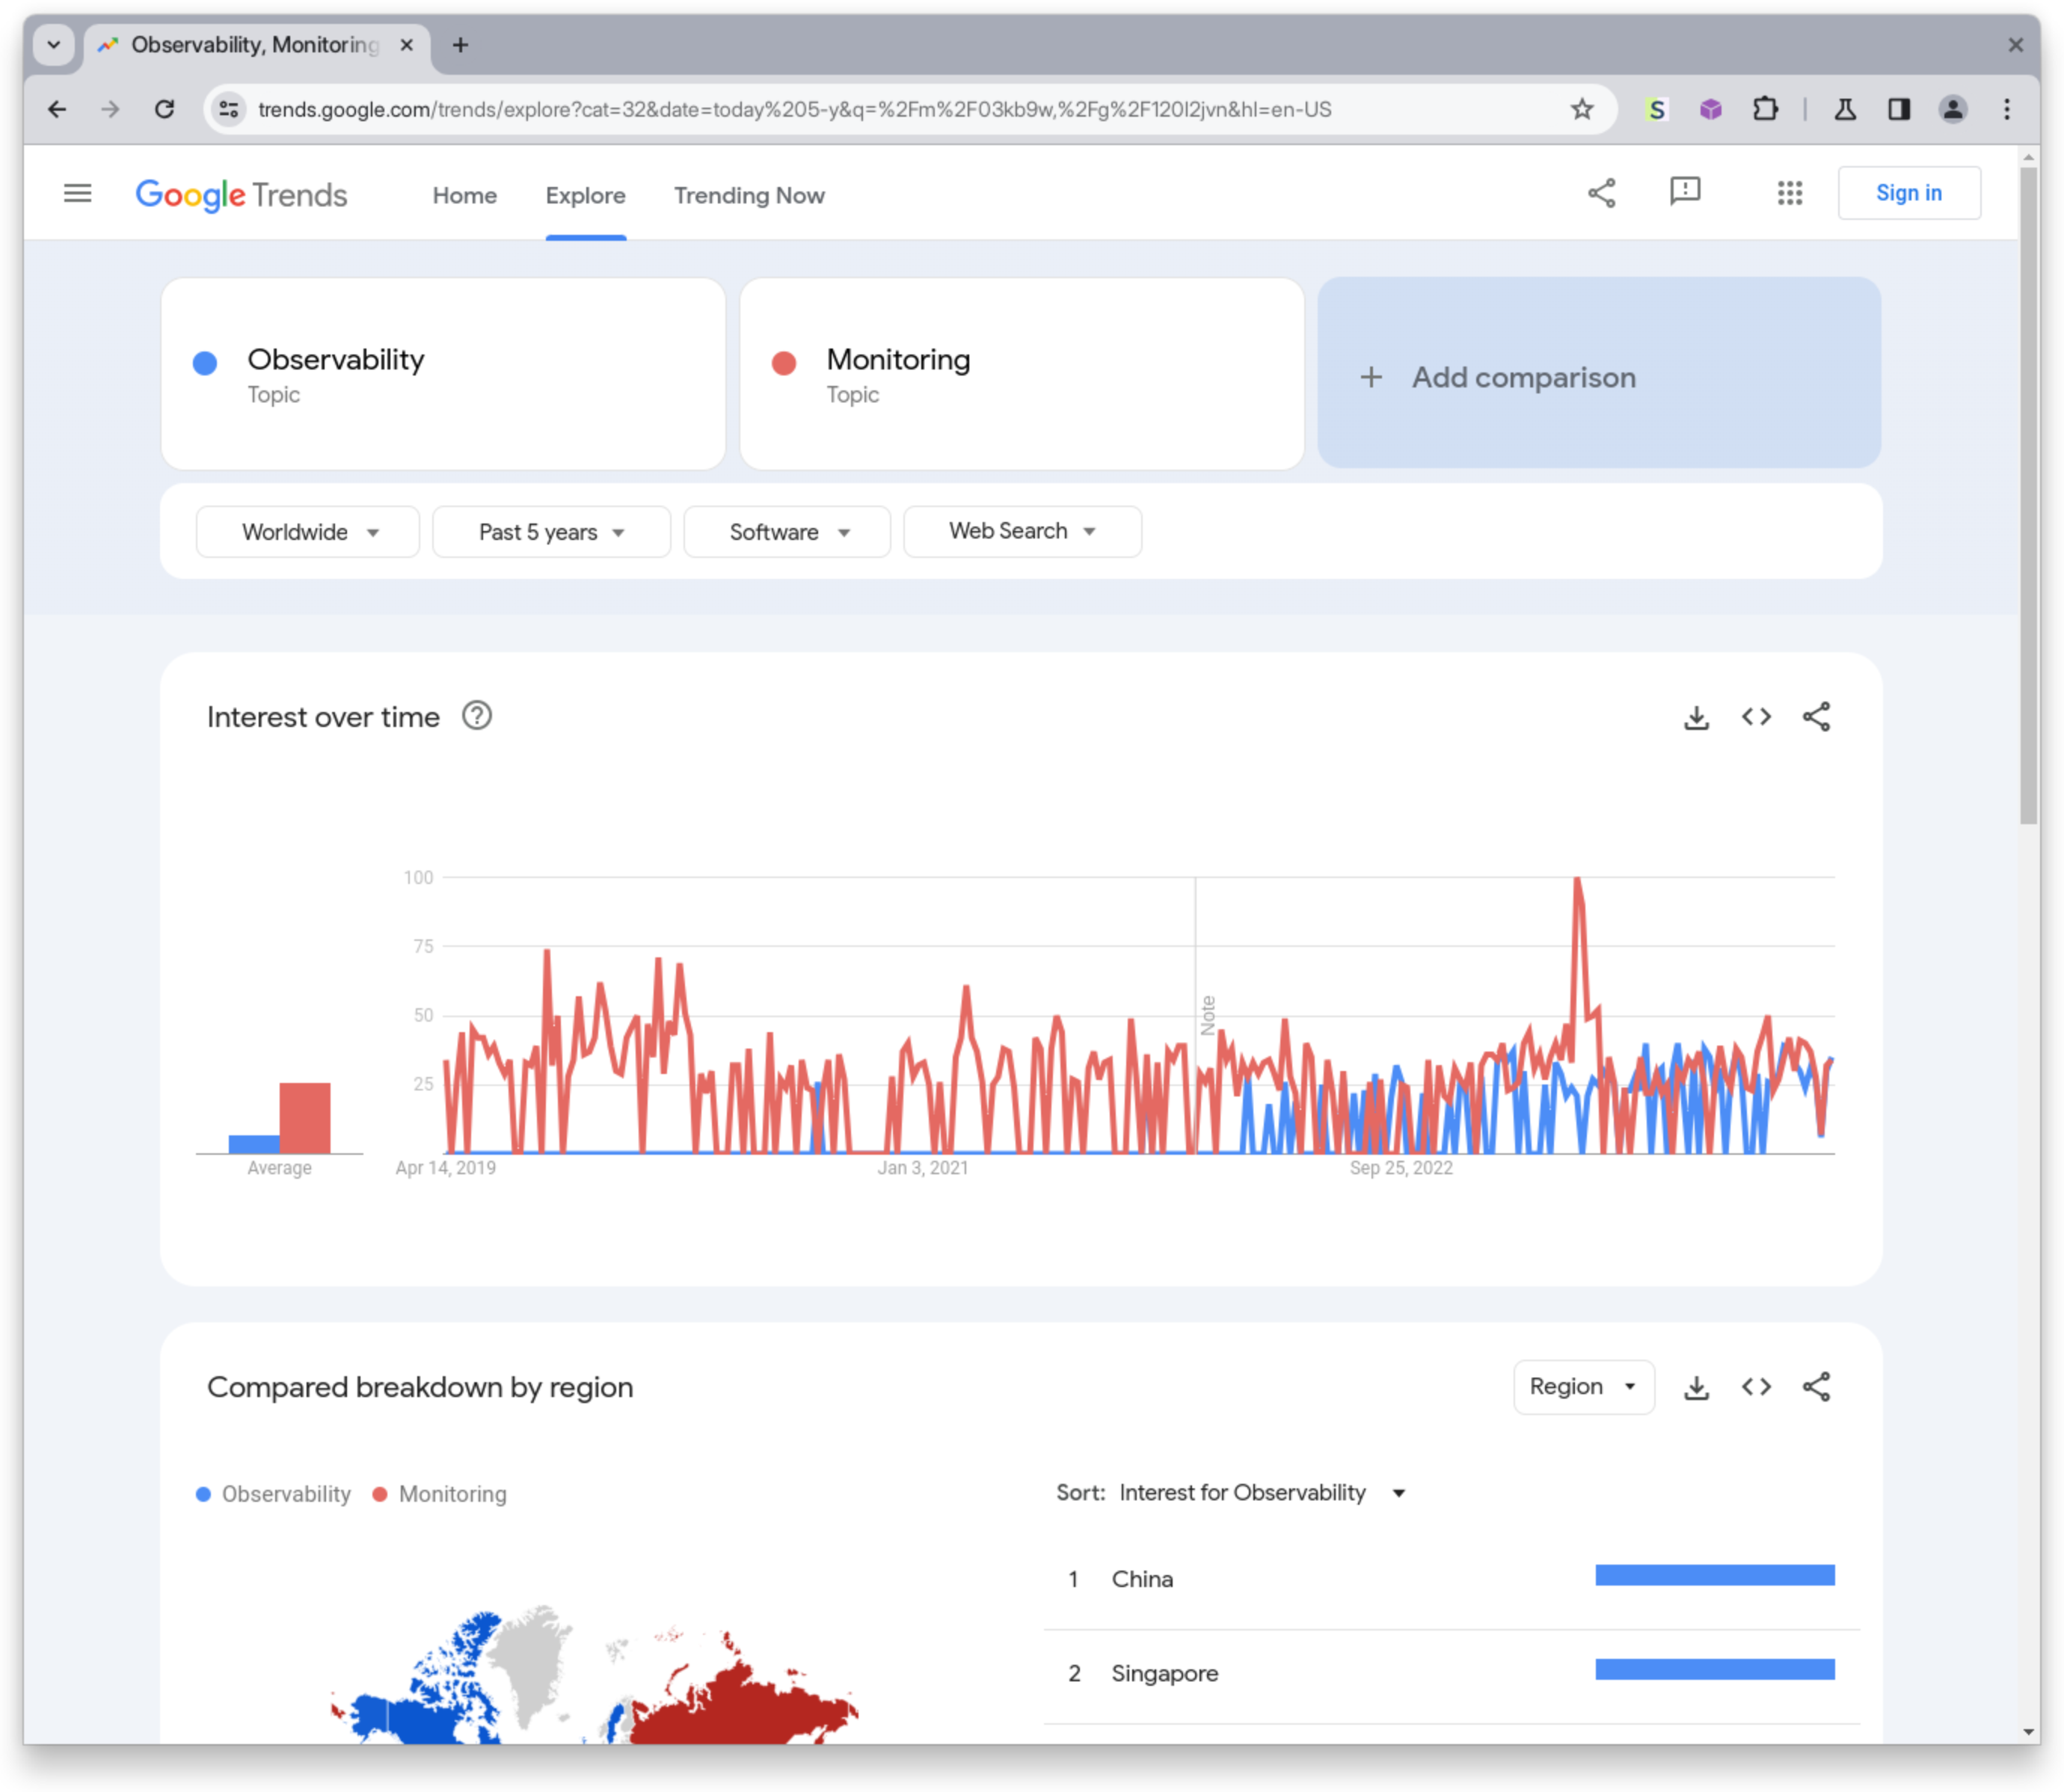Click embed icon for Interest over time
The image size is (2064, 1792).
click(x=1756, y=717)
